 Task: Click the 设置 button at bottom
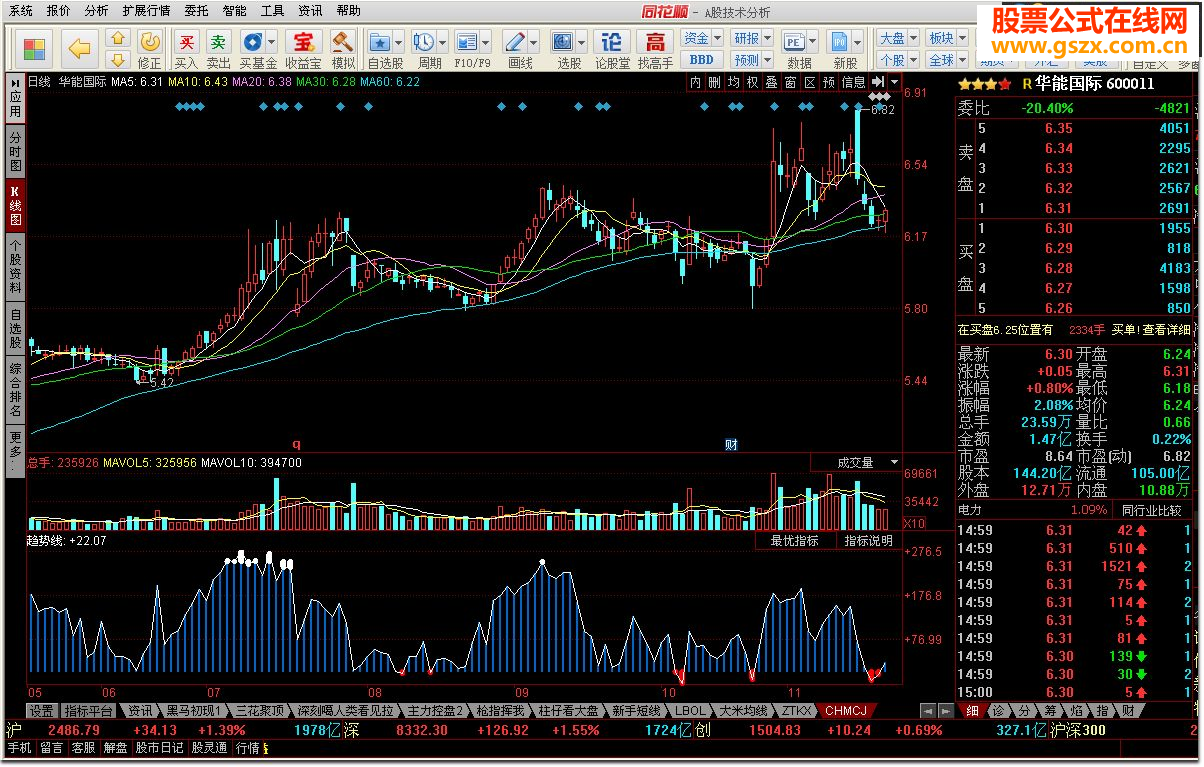(41, 710)
